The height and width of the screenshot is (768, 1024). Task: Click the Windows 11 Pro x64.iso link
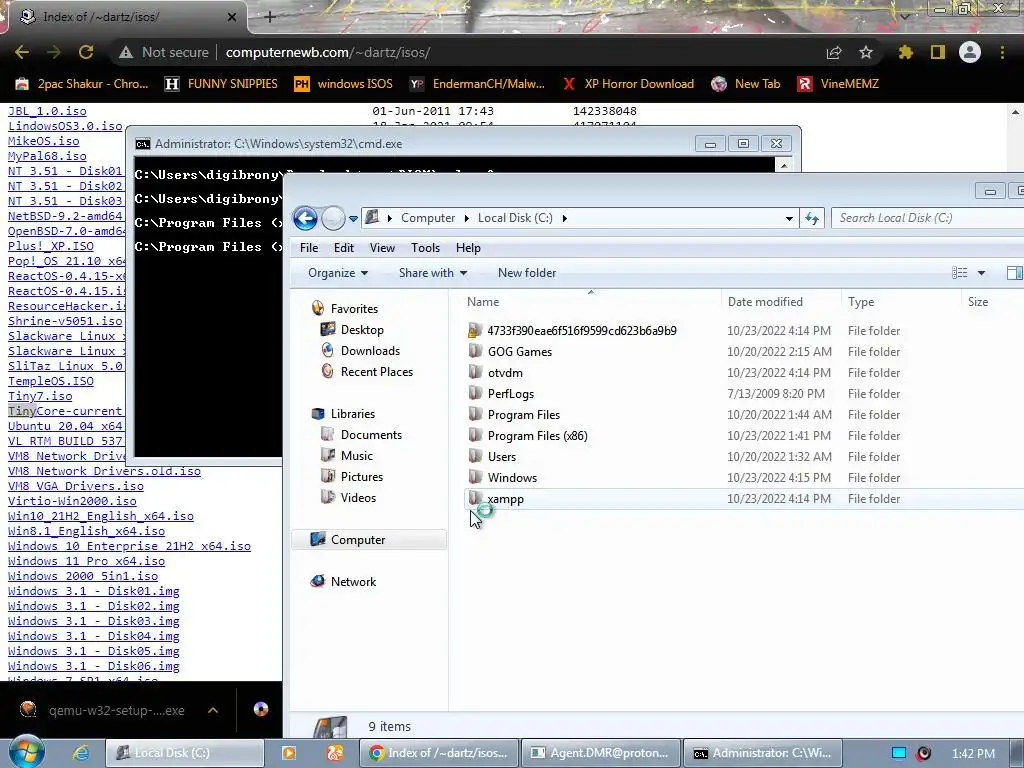[x=86, y=561]
